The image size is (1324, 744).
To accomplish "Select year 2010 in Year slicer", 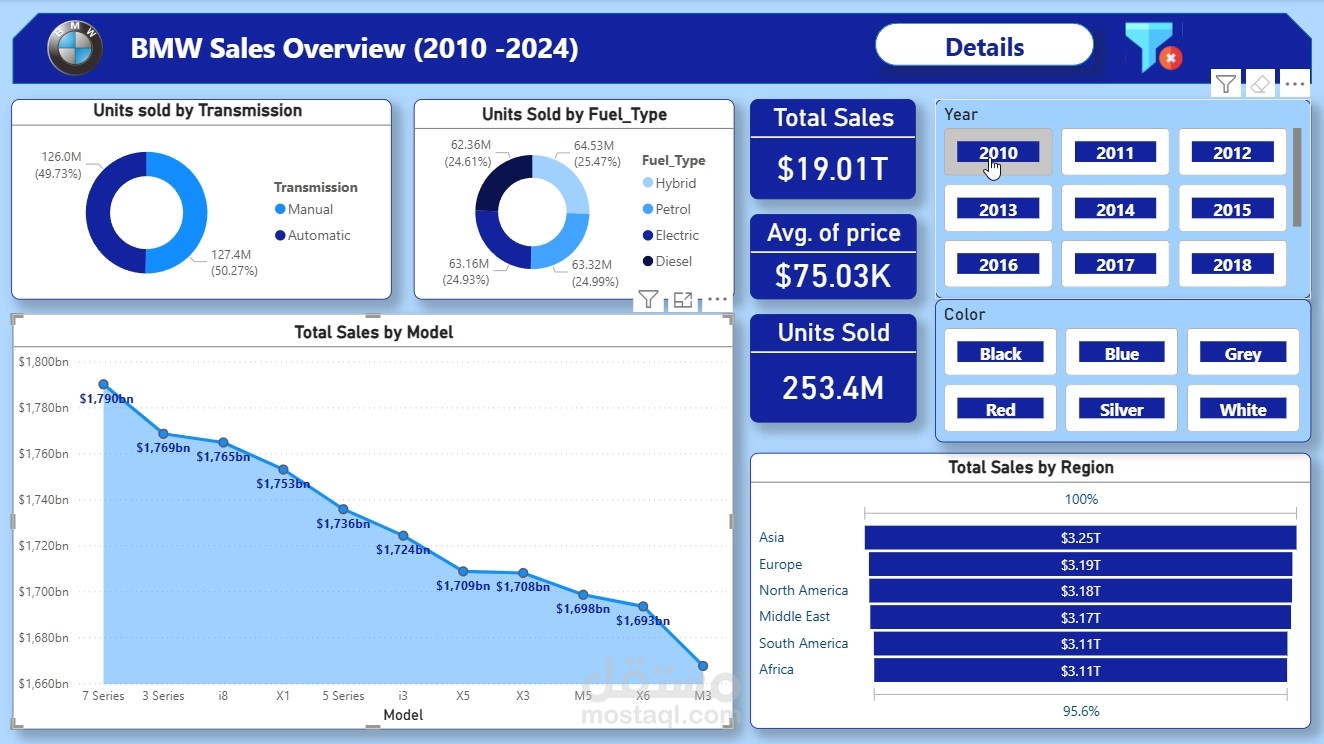I will [x=998, y=152].
